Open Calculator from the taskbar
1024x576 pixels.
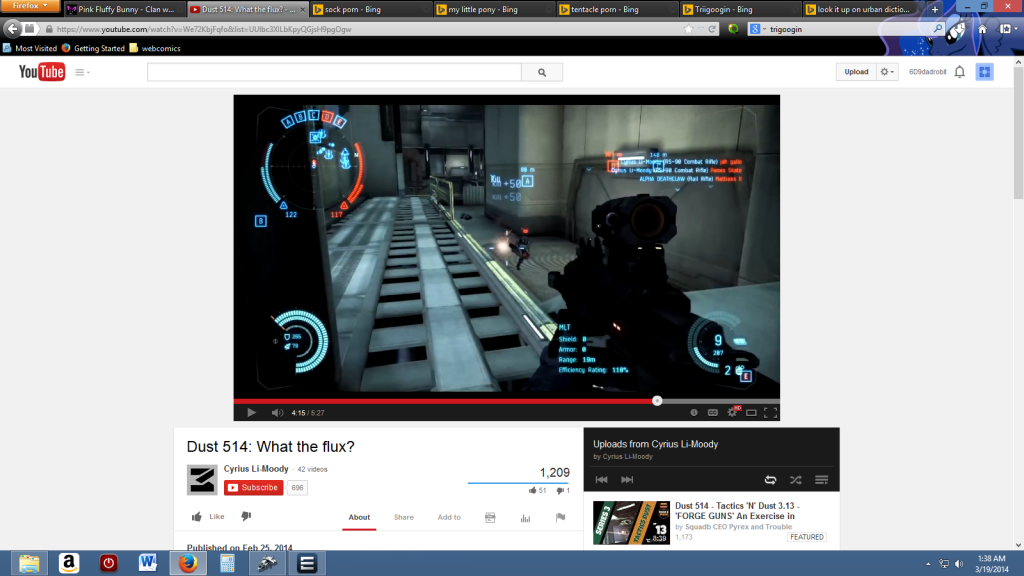pyautogui.click(x=227, y=563)
